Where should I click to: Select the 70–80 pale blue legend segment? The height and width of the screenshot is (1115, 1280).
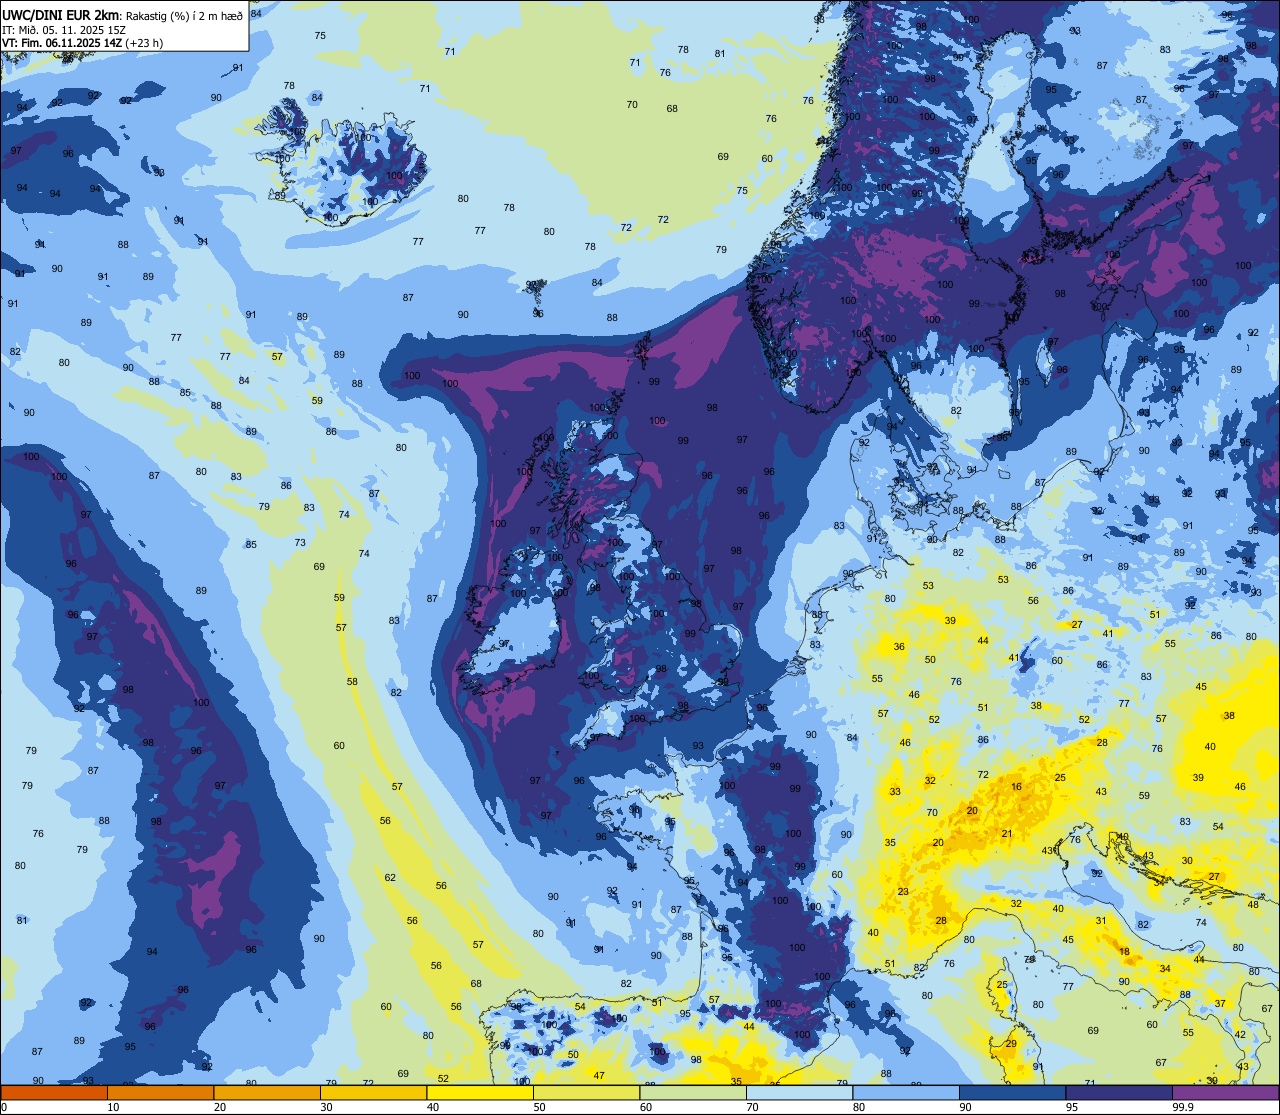point(799,1092)
